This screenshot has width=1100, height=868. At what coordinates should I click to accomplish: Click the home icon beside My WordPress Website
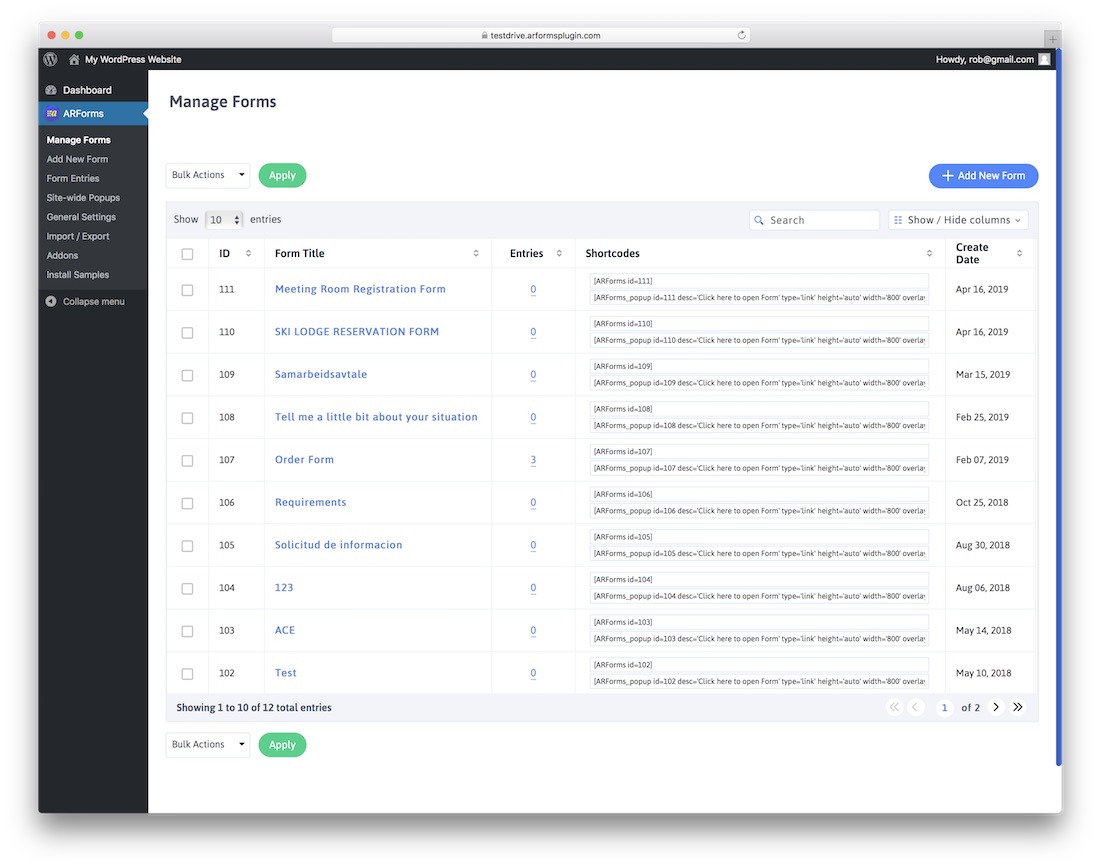(74, 60)
